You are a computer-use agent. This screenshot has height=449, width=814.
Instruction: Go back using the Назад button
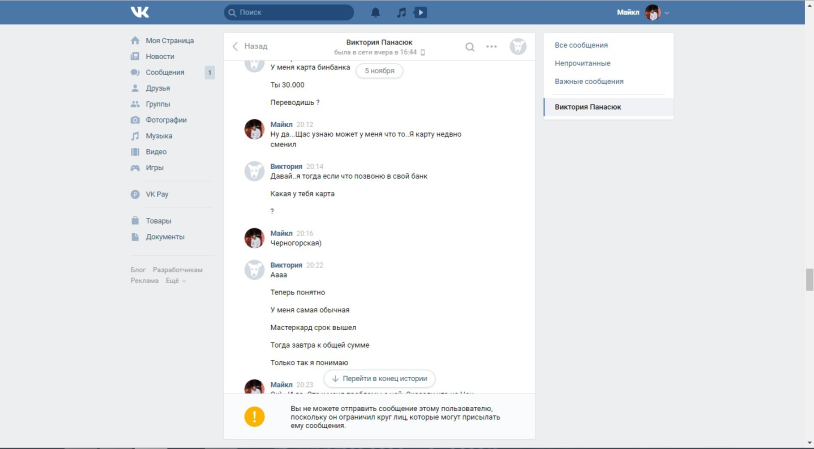tap(250, 46)
